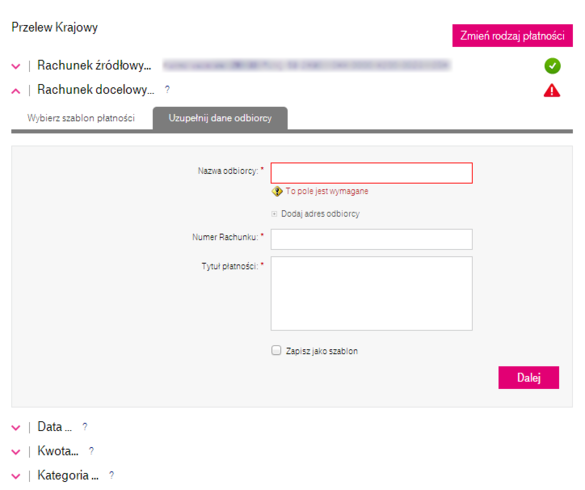Viewport: 585px width, 490px height.
Task: Click the green checkmark status icon
Action: click(552, 66)
